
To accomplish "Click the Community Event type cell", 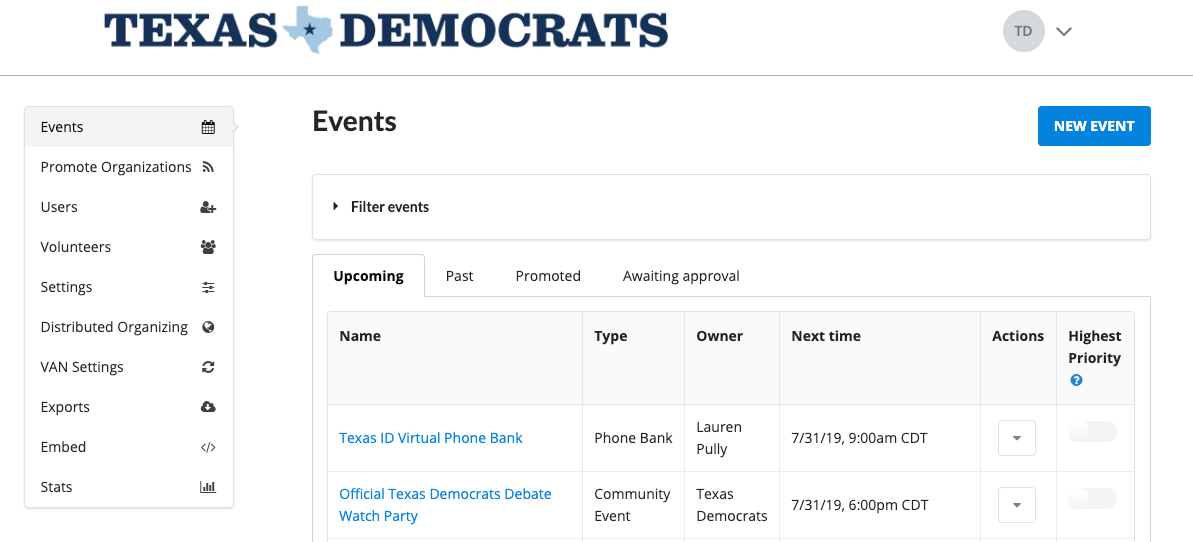I will click(632, 505).
